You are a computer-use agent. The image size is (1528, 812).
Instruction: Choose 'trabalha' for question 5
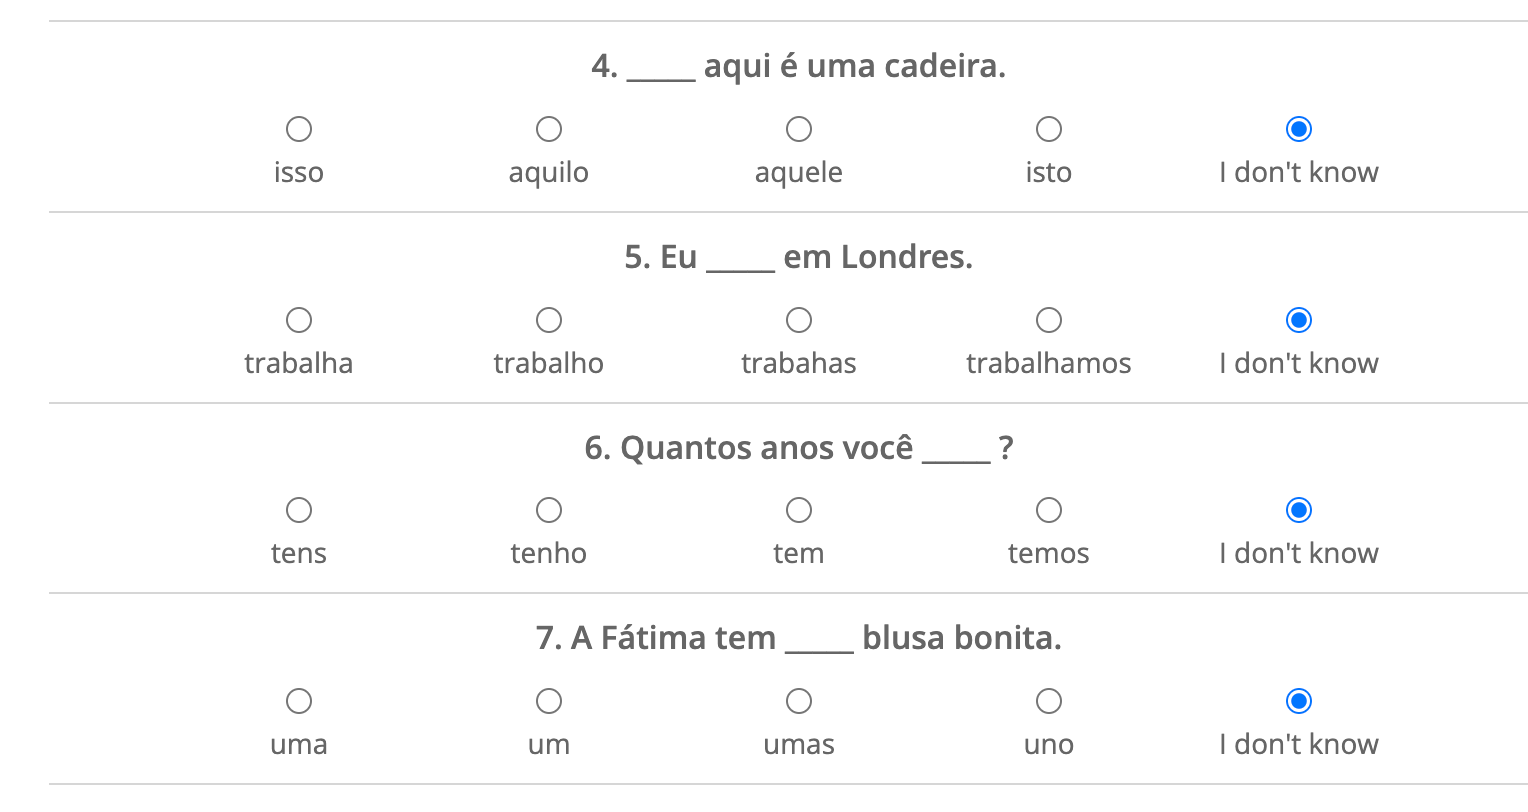pos(299,320)
